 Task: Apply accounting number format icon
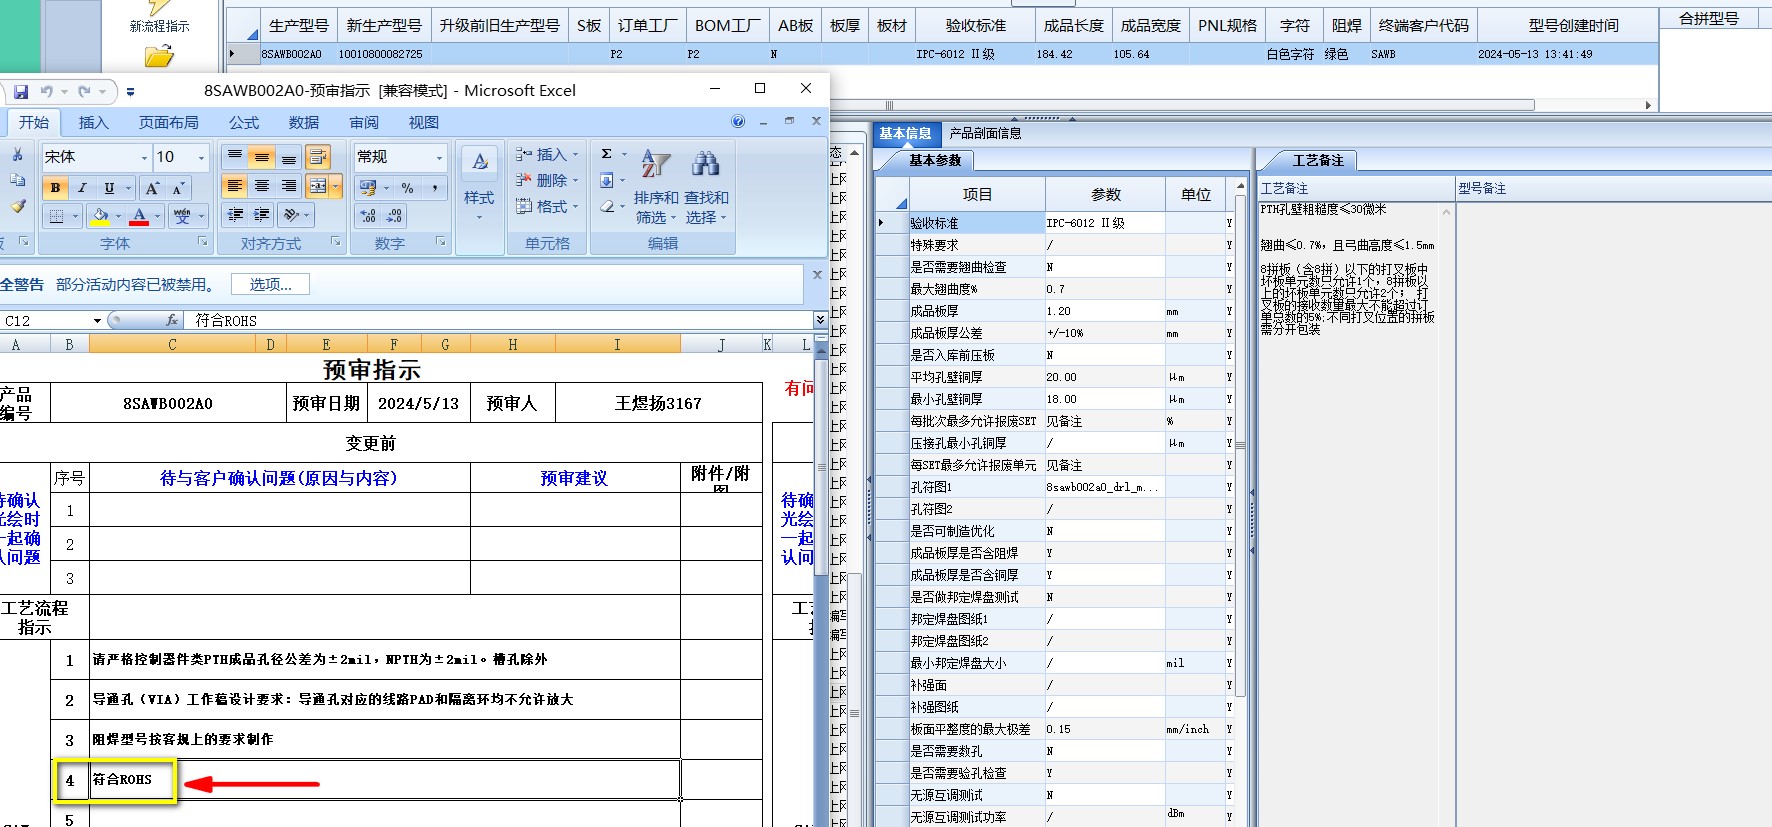click(x=368, y=188)
